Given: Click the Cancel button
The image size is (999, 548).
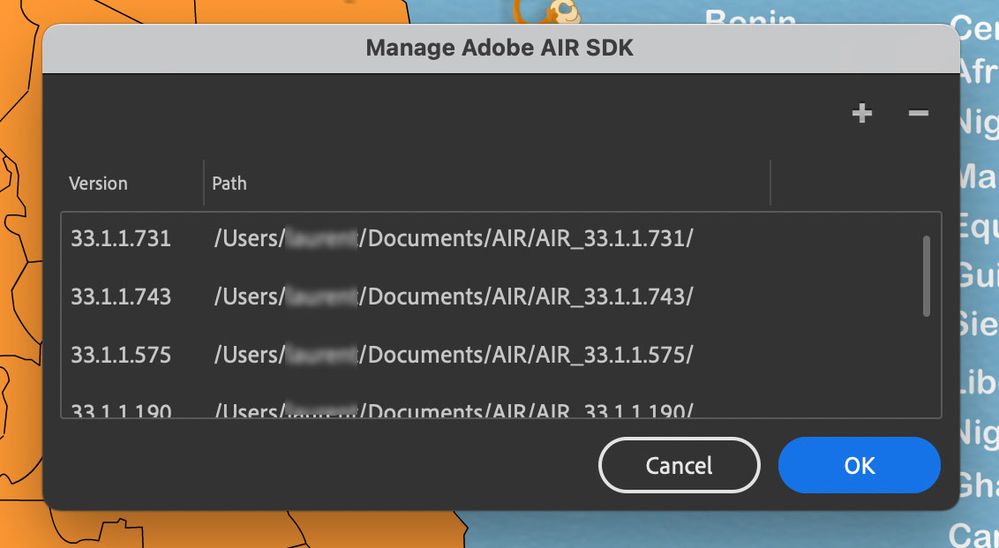Looking at the screenshot, I should click(679, 465).
